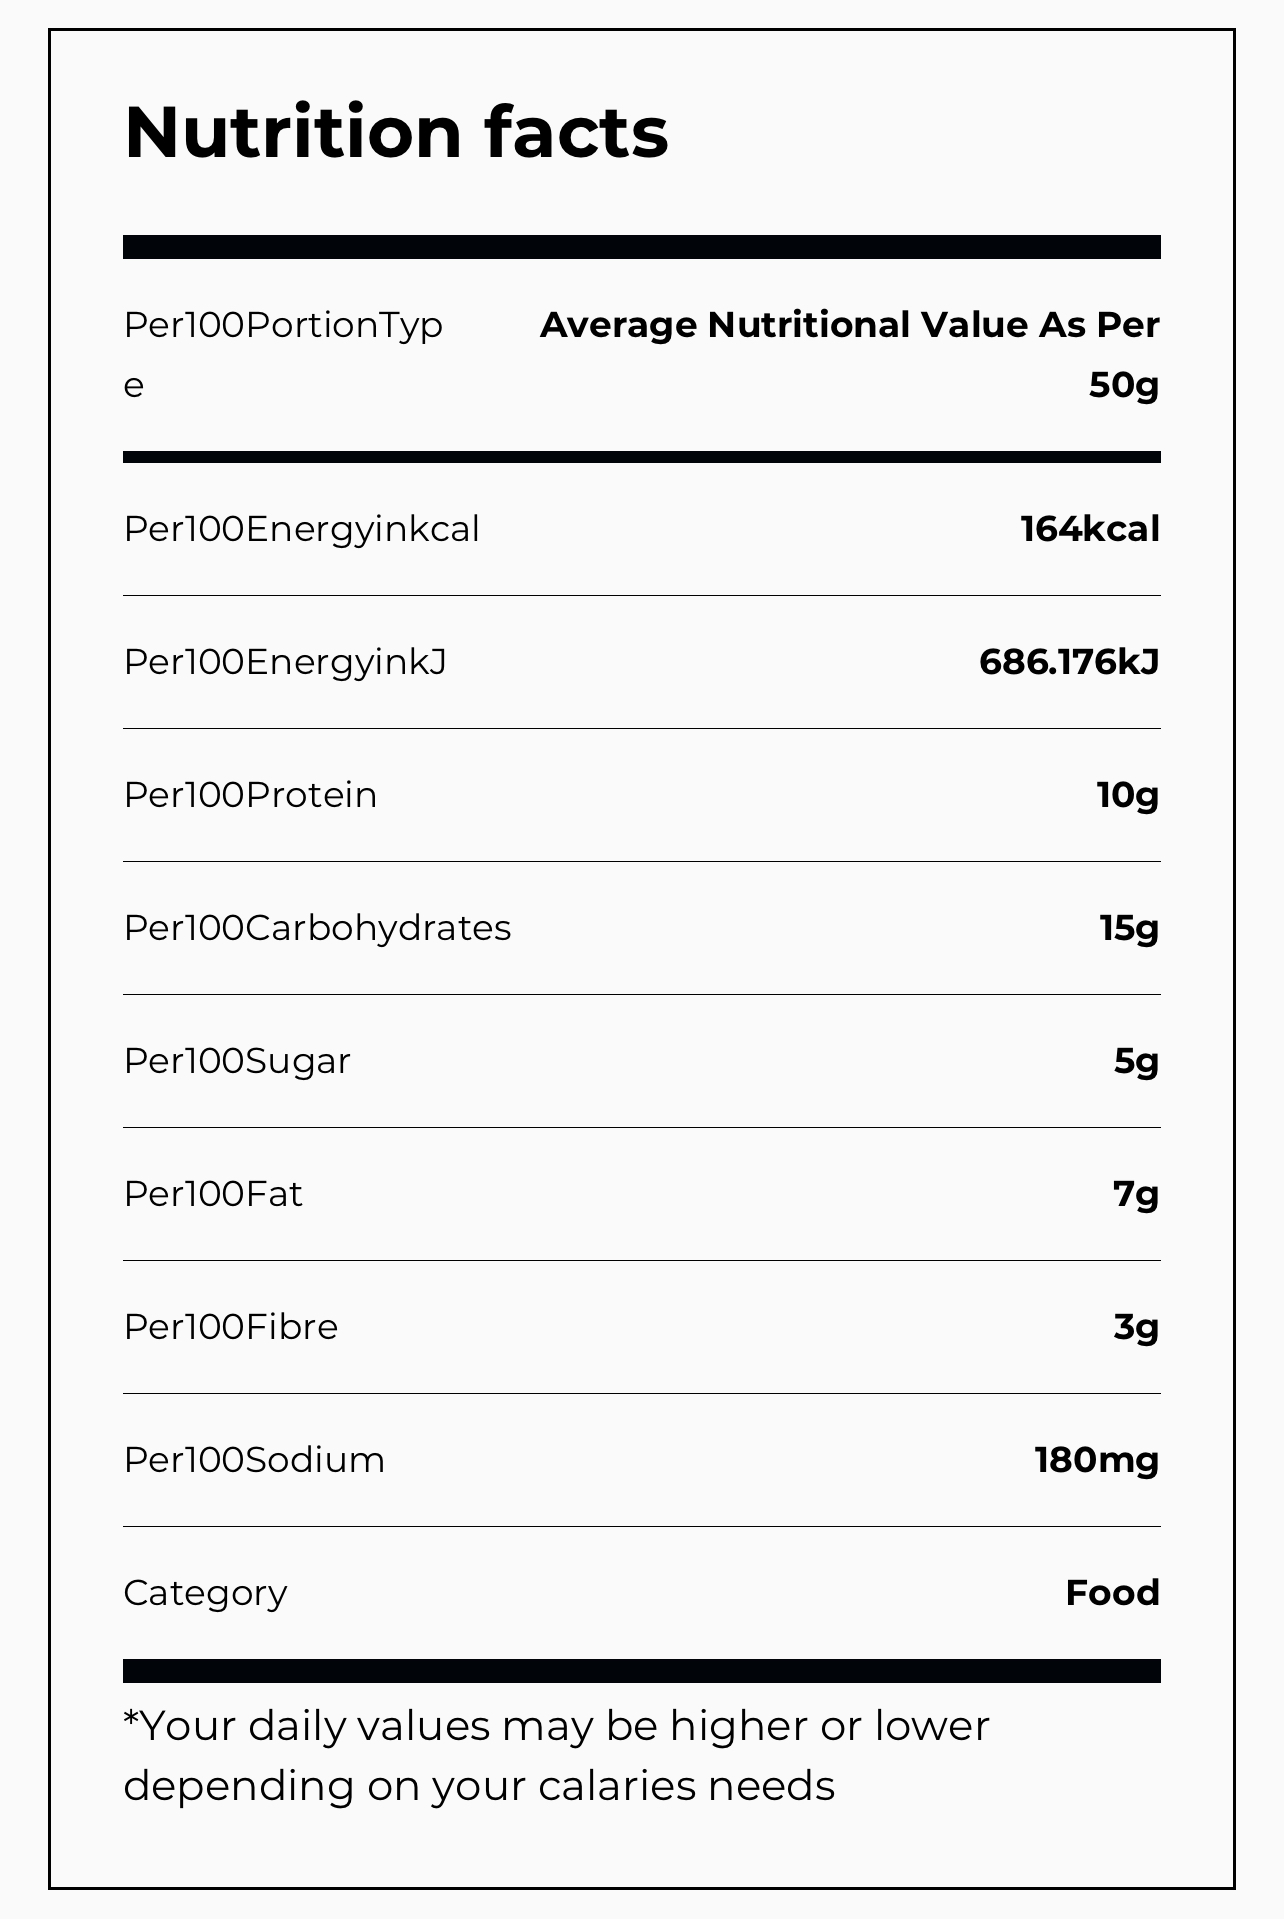The image size is (1284, 1919).
Task: Select the 180mg sodium value
Action: point(1096,1460)
